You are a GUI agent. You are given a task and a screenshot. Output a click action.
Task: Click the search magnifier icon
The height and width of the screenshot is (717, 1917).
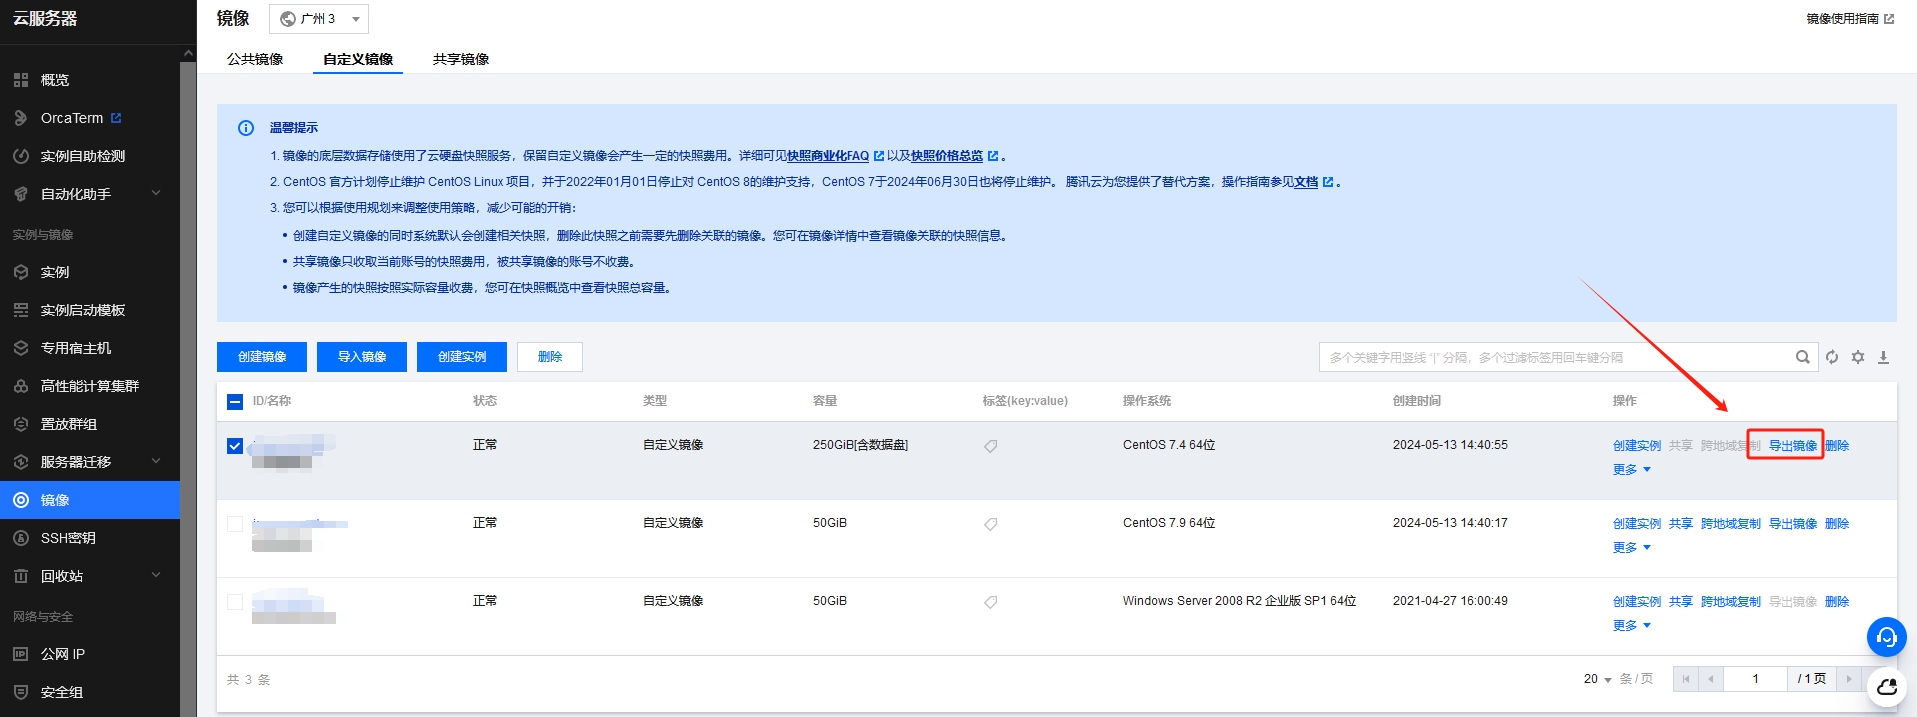(x=1802, y=357)
